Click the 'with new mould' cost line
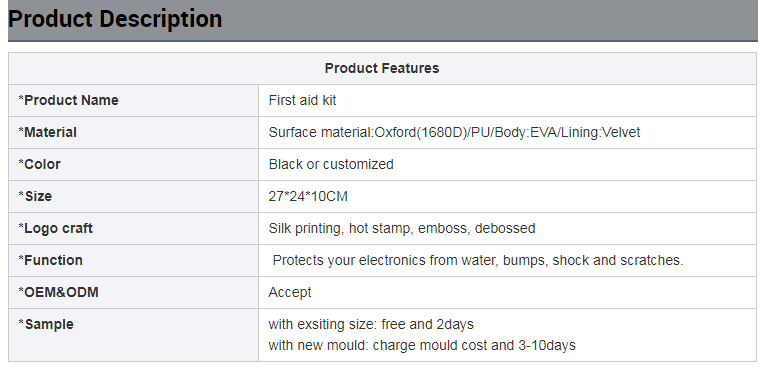Viewport: 767px width, 368px height. tap(422, 345)
